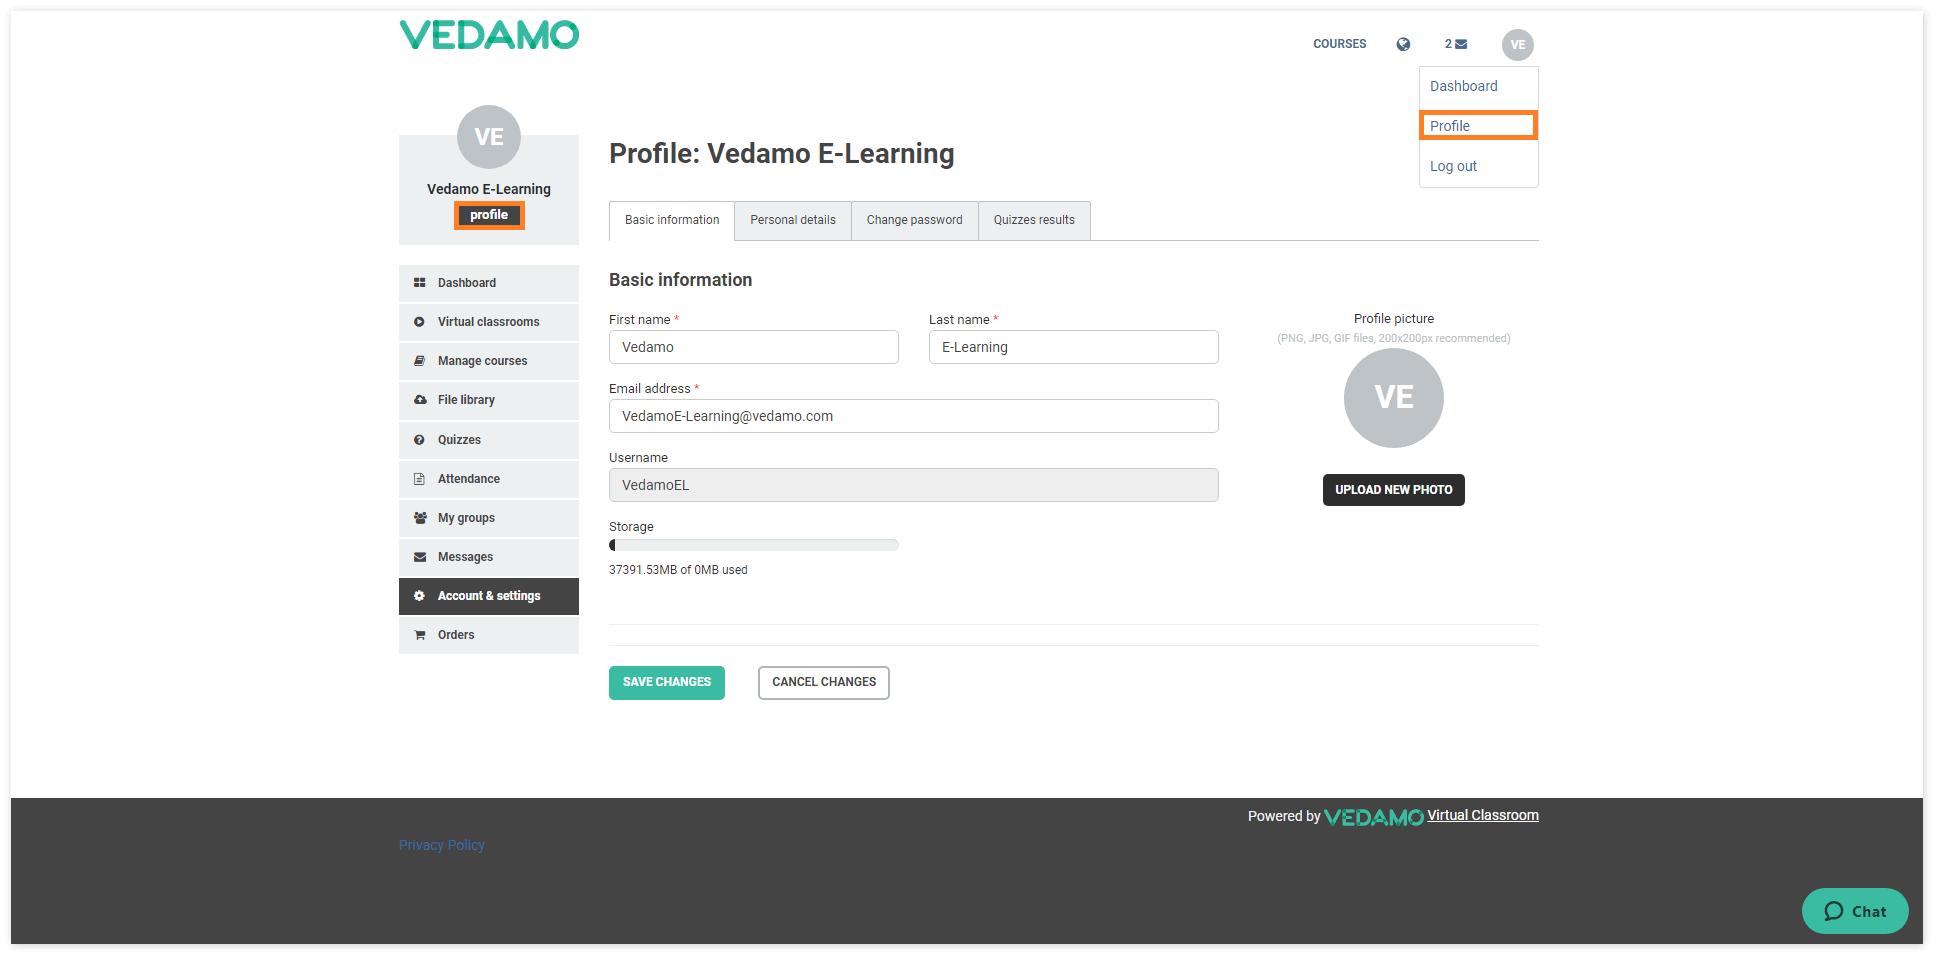This screenshot has height=957, width=1936.
Task: Click the My groups people icon
Action: click(x=420, y=518)
